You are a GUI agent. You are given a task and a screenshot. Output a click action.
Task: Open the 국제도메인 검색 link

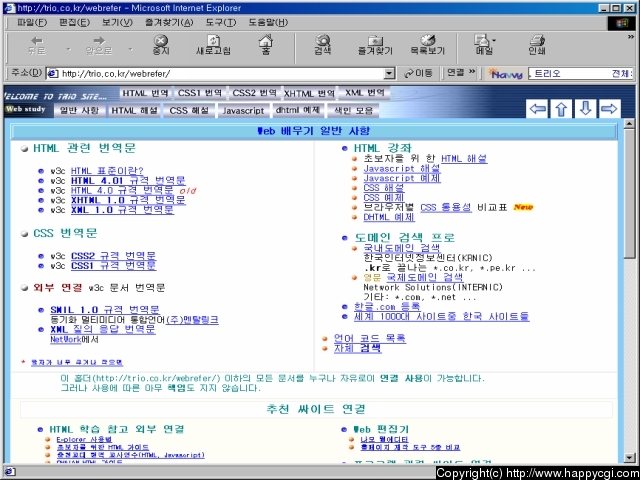(425, 278)
